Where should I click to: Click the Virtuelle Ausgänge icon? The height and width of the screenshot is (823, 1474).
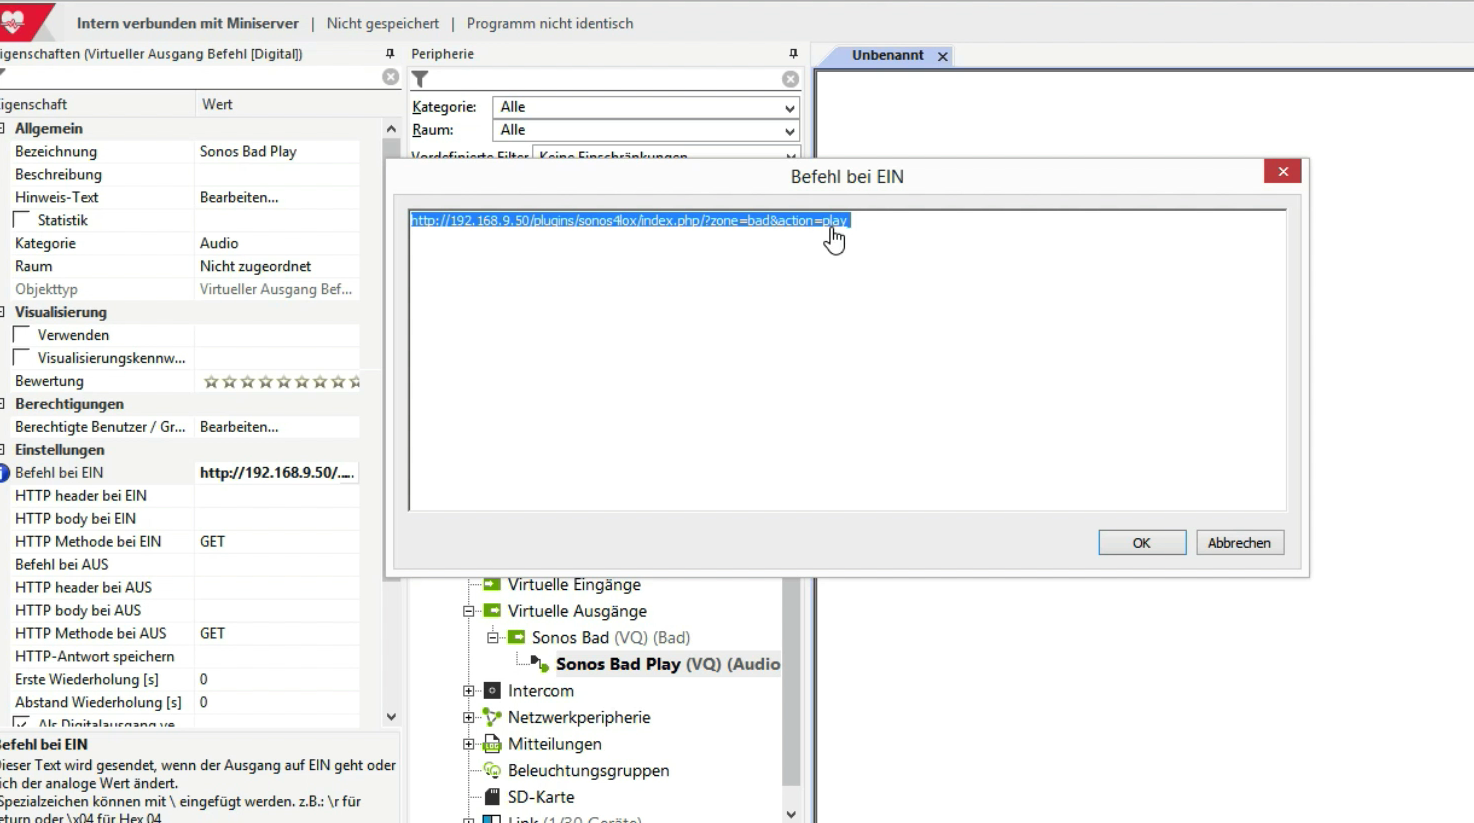(492, 611)
